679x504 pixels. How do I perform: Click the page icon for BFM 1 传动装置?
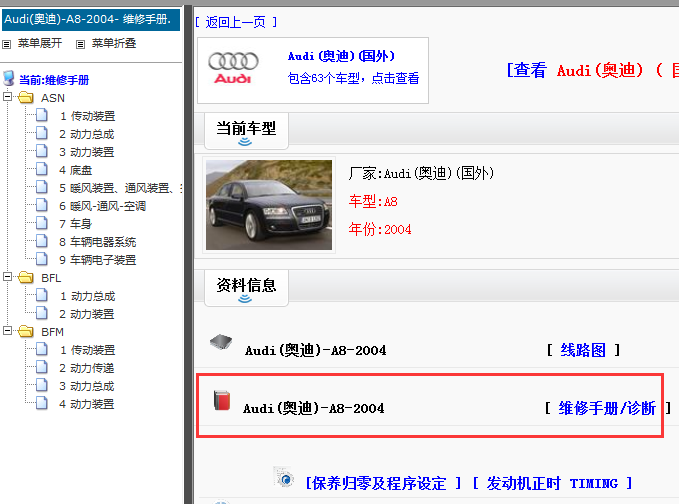42,349
